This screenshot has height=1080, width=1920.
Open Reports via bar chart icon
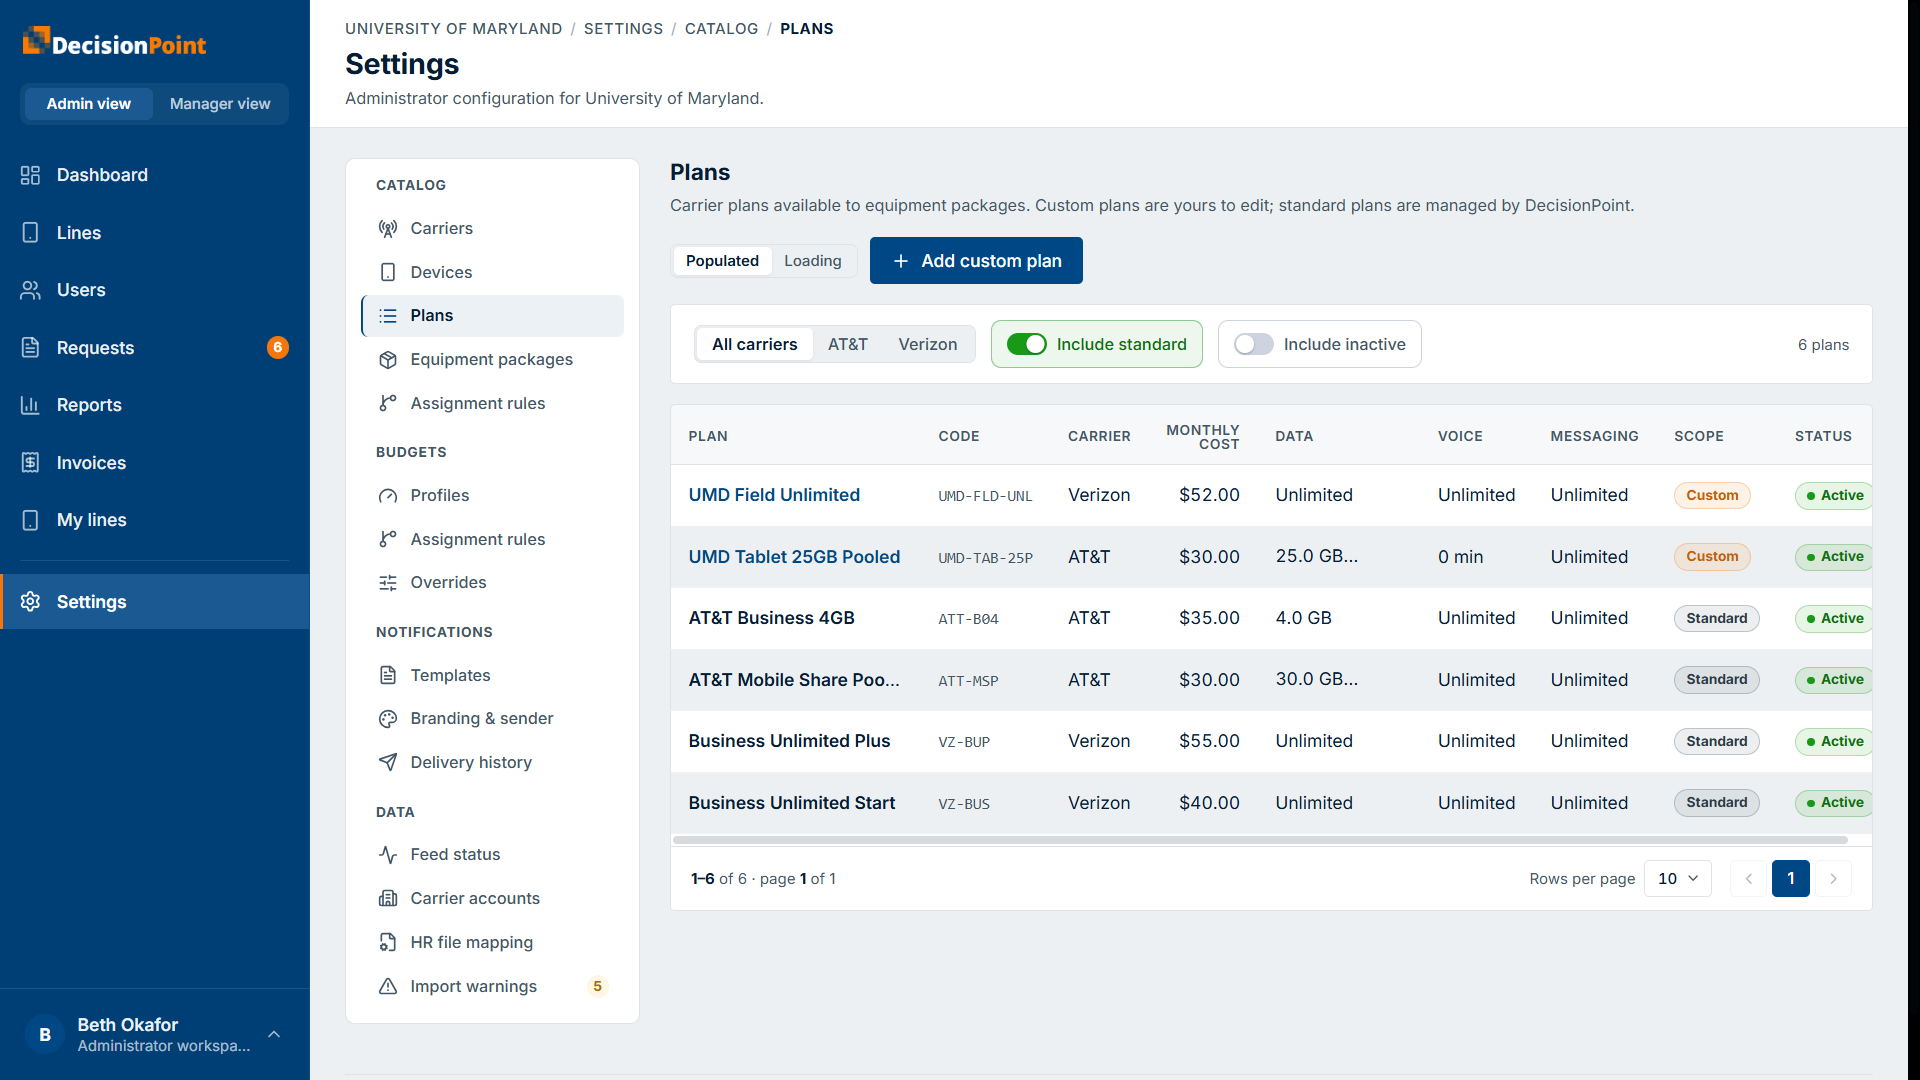30,405
